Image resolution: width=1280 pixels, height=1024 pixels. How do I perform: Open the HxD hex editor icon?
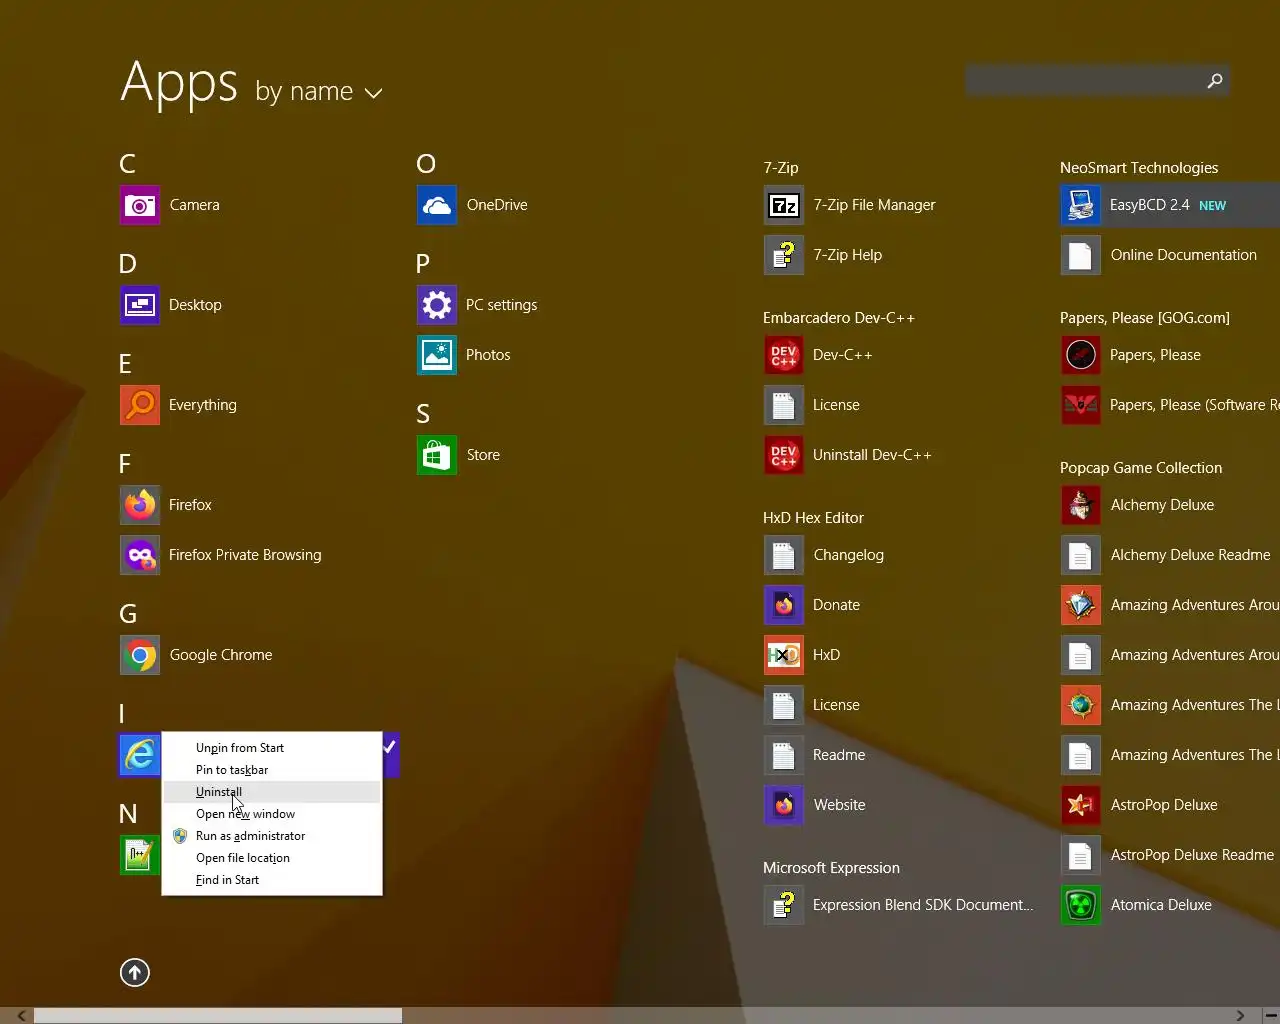[784, 655]
